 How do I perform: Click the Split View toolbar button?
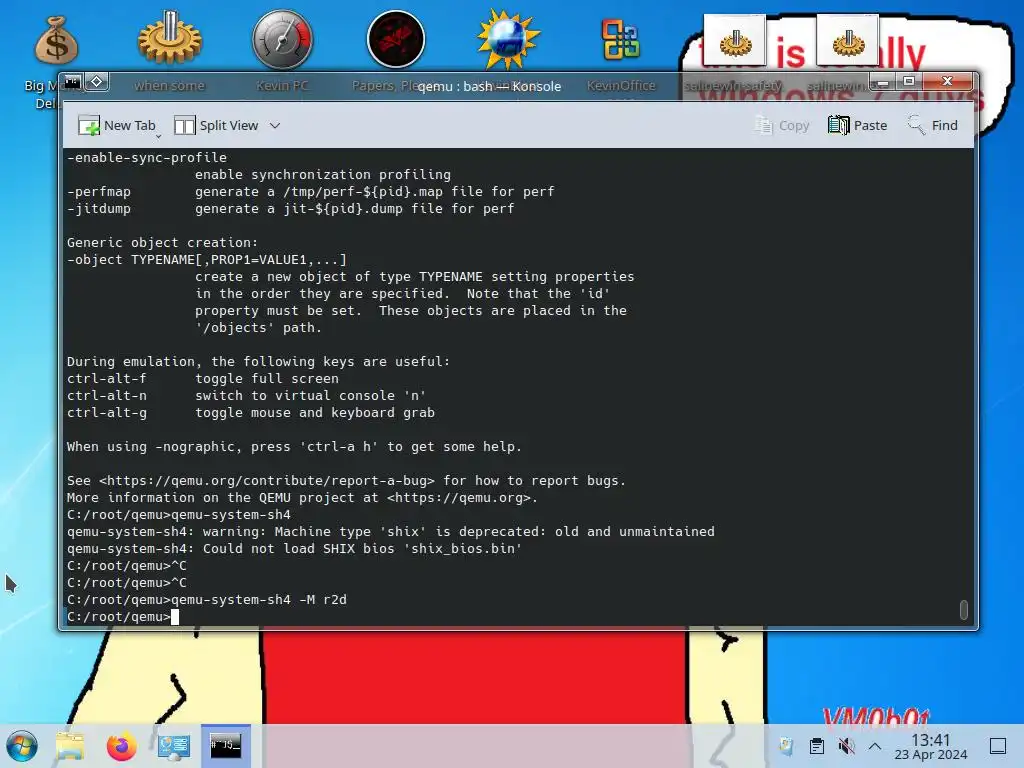(x=216, y=125)
